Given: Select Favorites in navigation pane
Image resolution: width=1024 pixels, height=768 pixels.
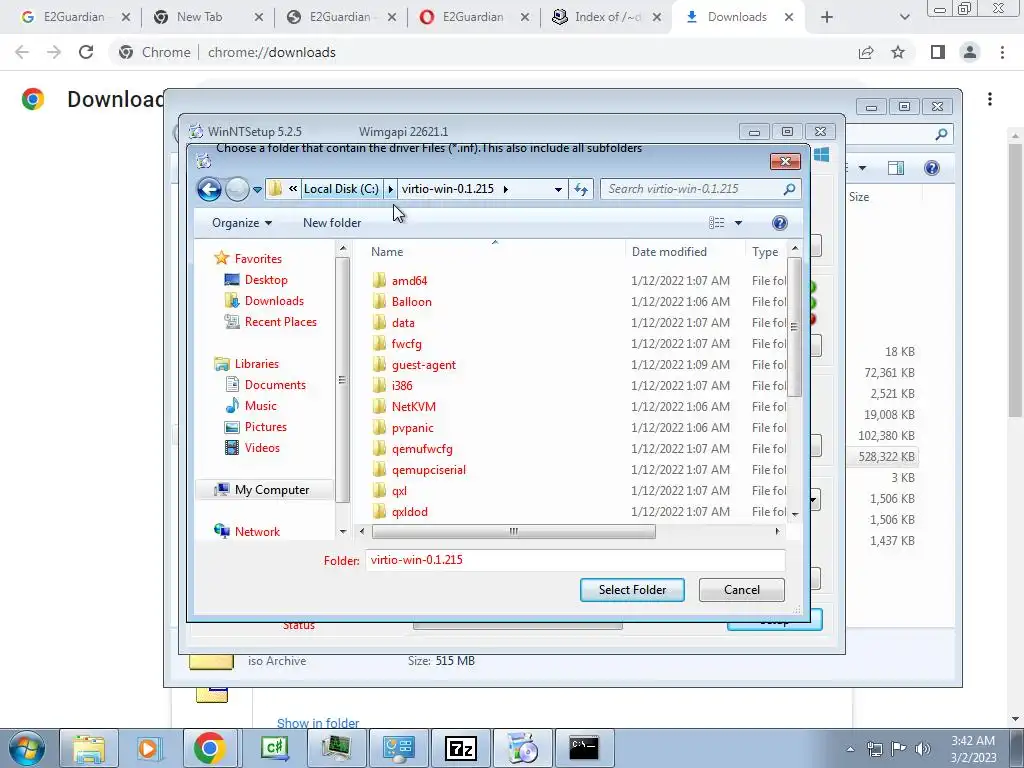Looking at the screenshot, I should [258, 259].
